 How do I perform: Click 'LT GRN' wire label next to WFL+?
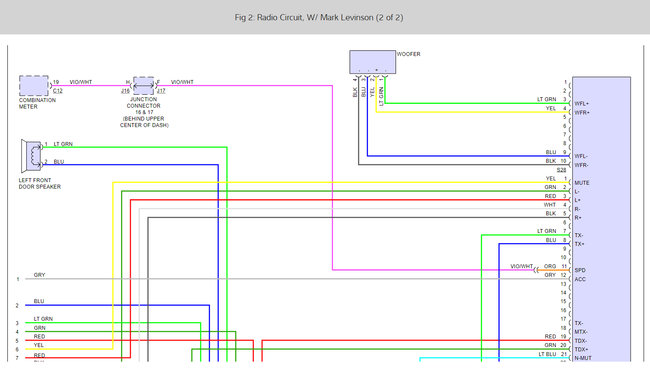tap(546, 99)
